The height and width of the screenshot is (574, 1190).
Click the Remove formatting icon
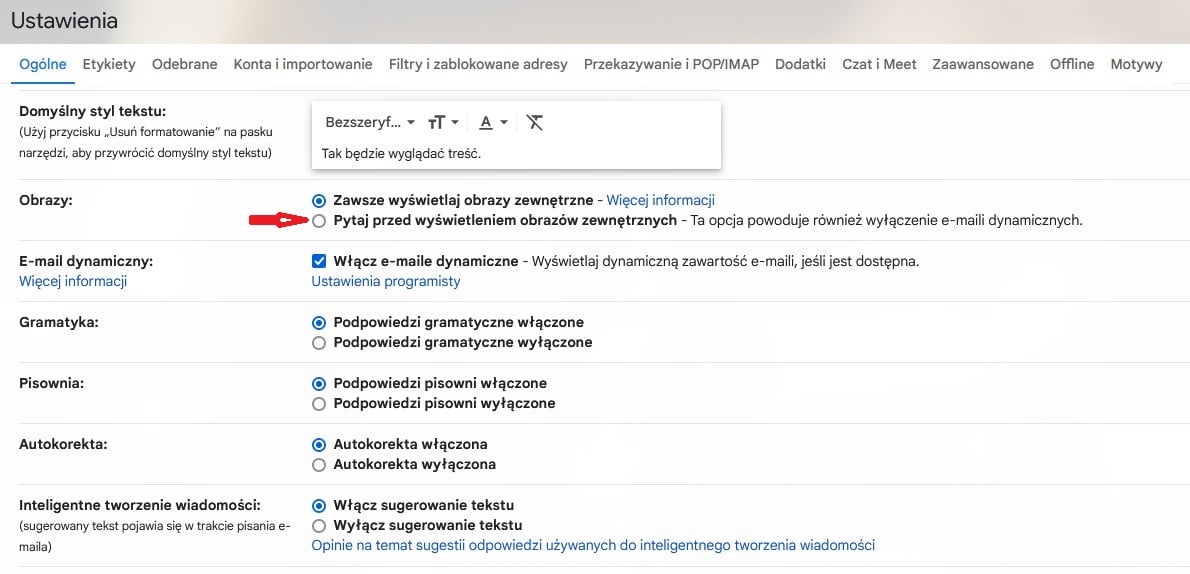coord(534,122)
